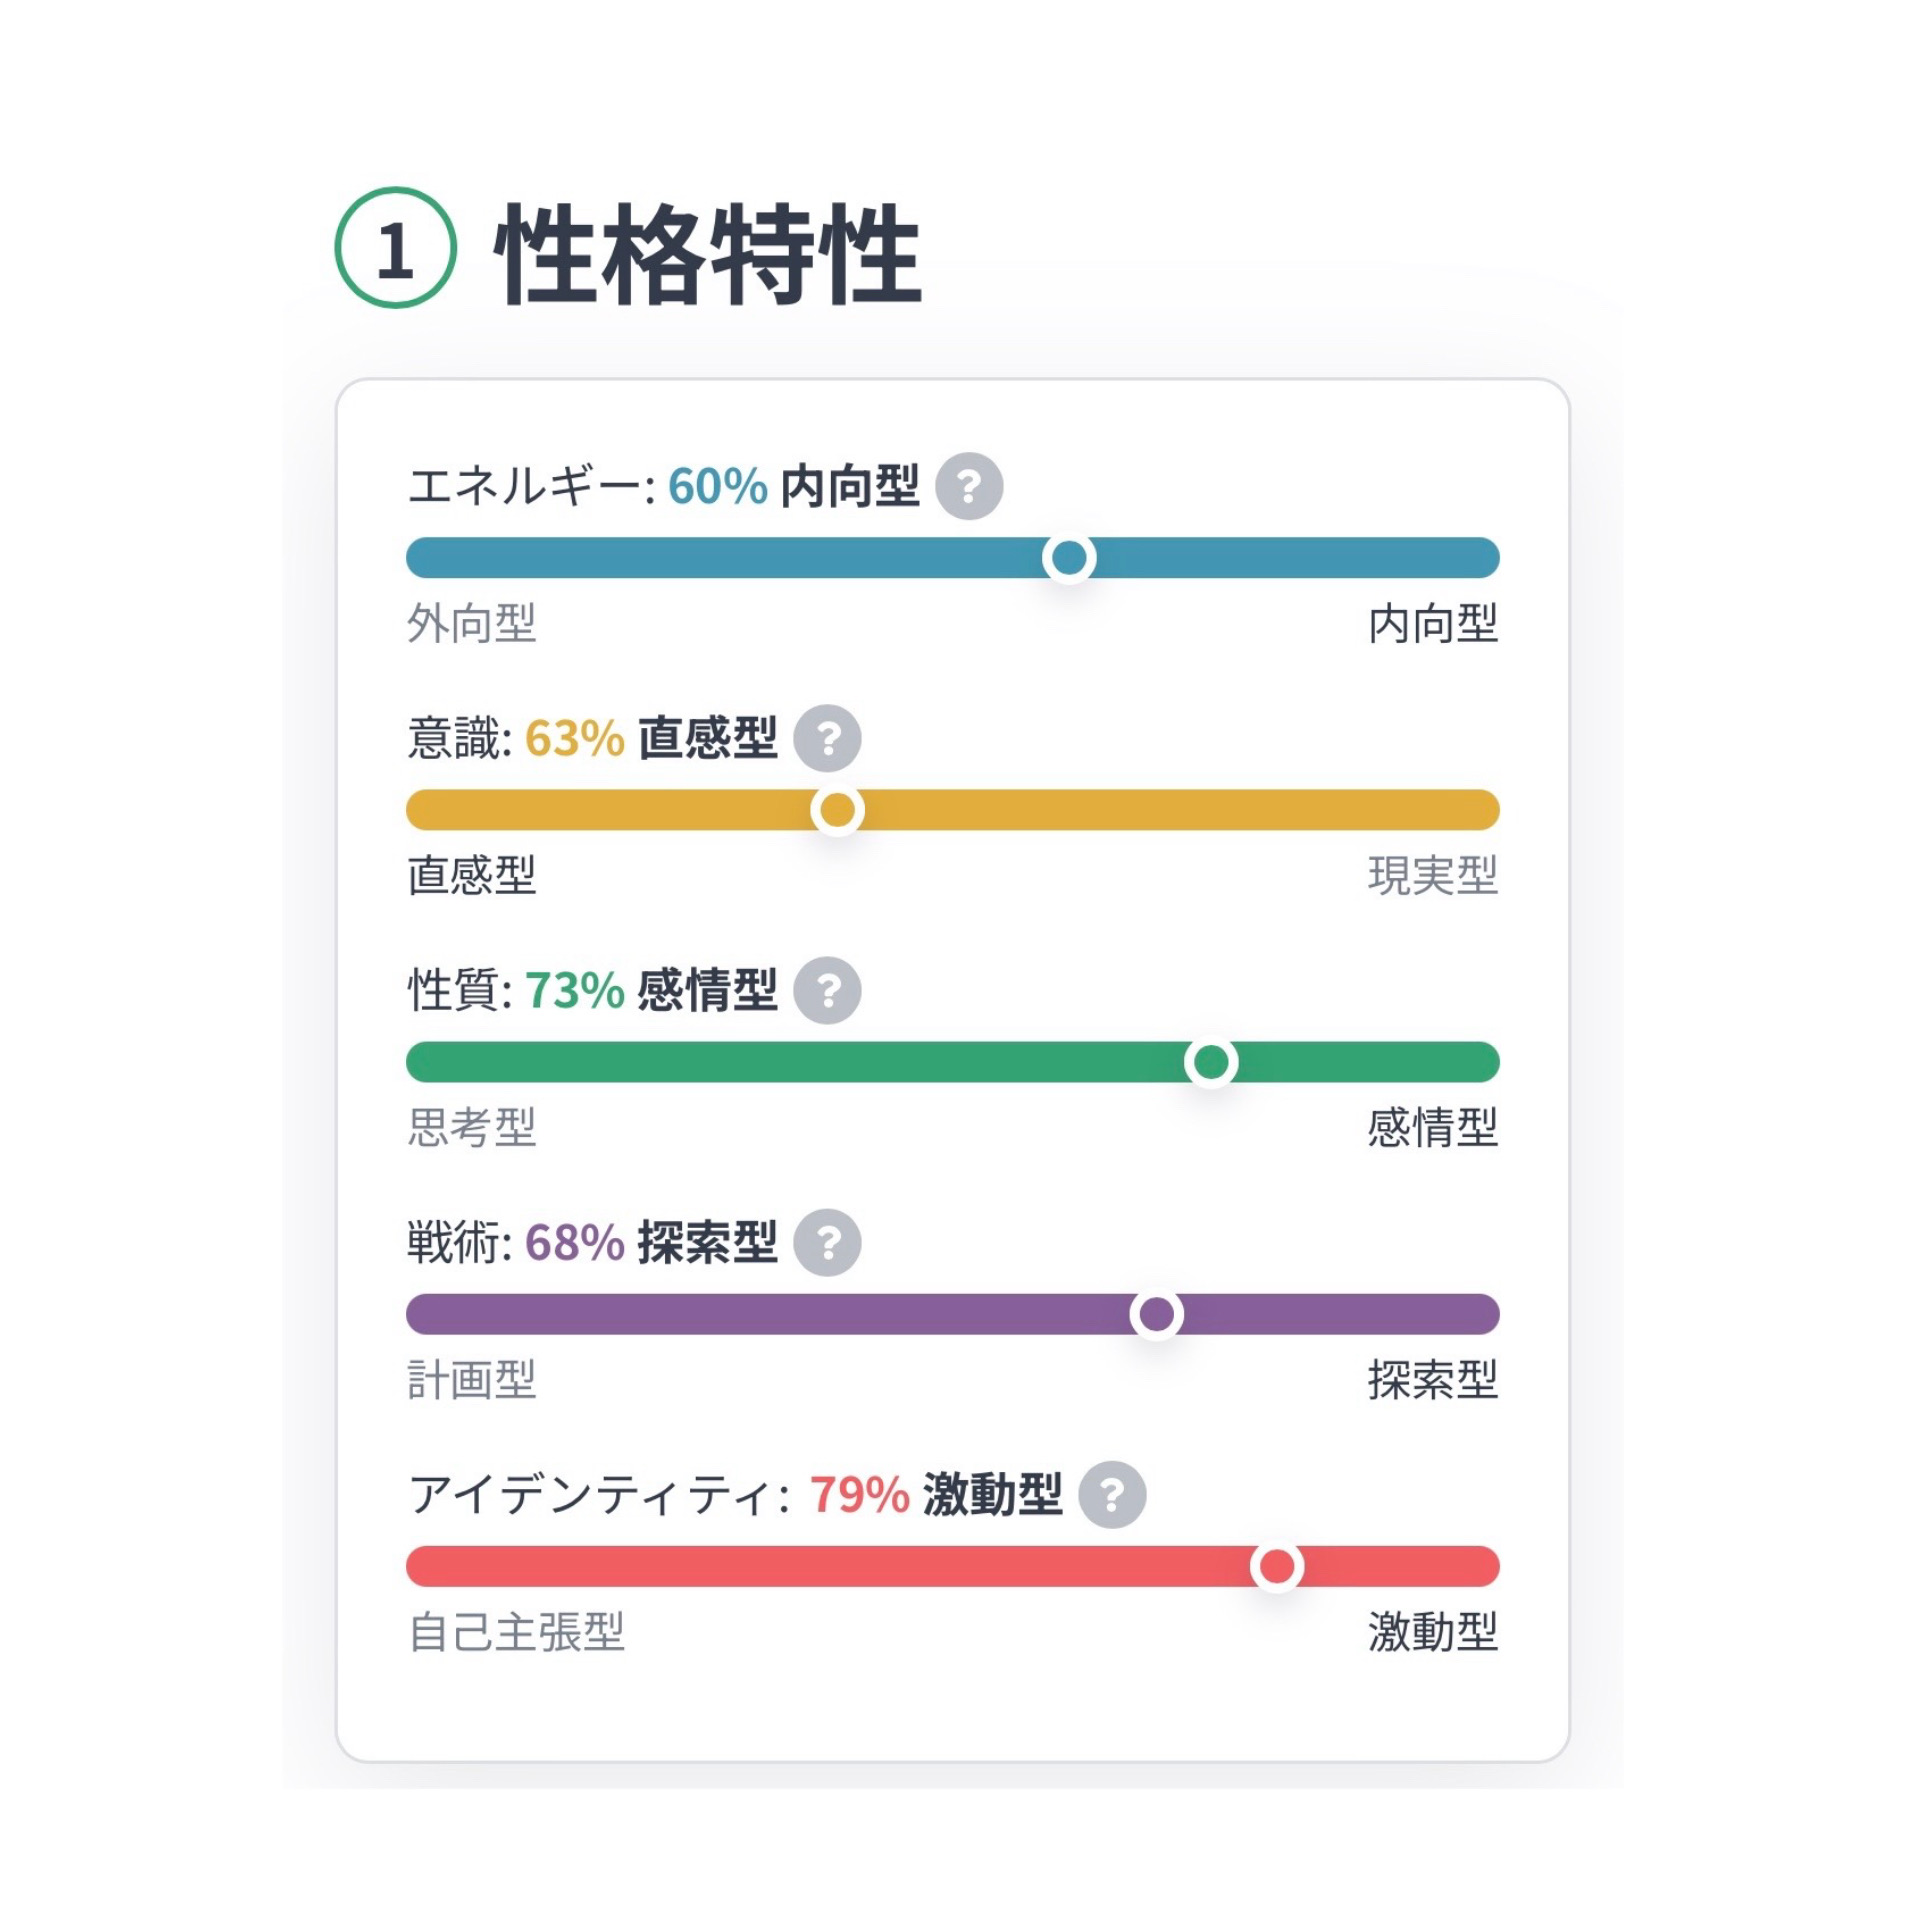The width and height of the screenshot is (1906, 1906).
Task: Click the yellow 意識 slider handle
Action: coord(837,809)
